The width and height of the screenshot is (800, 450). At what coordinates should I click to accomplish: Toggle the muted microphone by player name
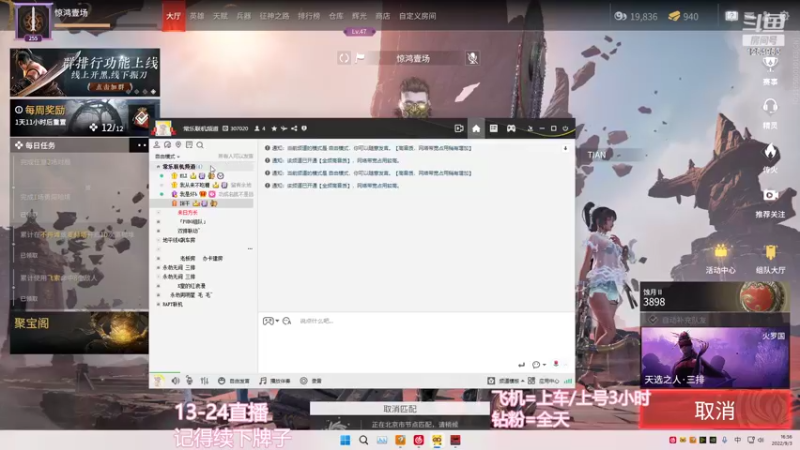(x=472, y=58)
